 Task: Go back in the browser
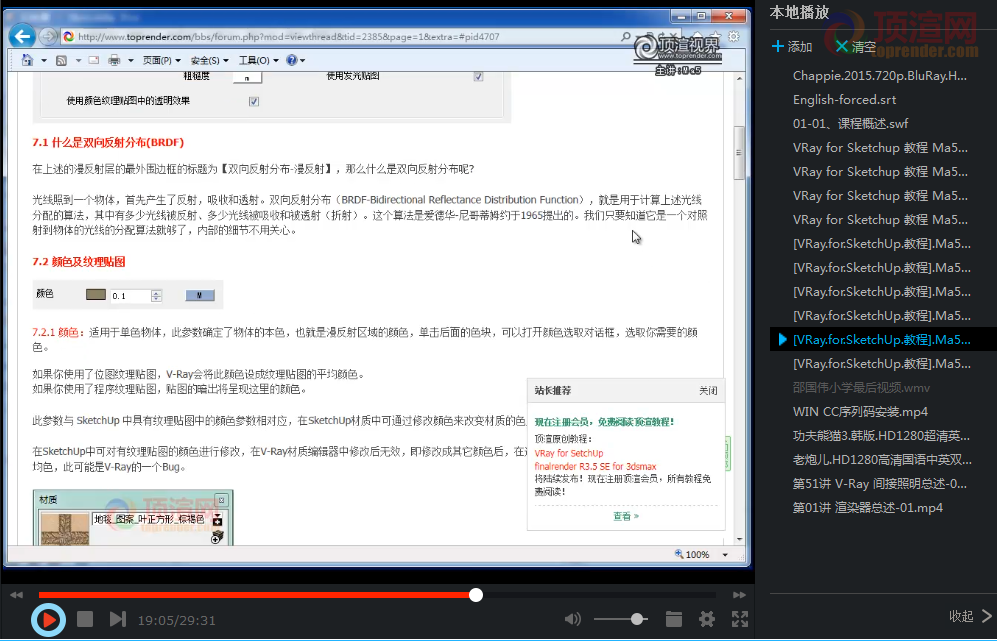(22, 36)
